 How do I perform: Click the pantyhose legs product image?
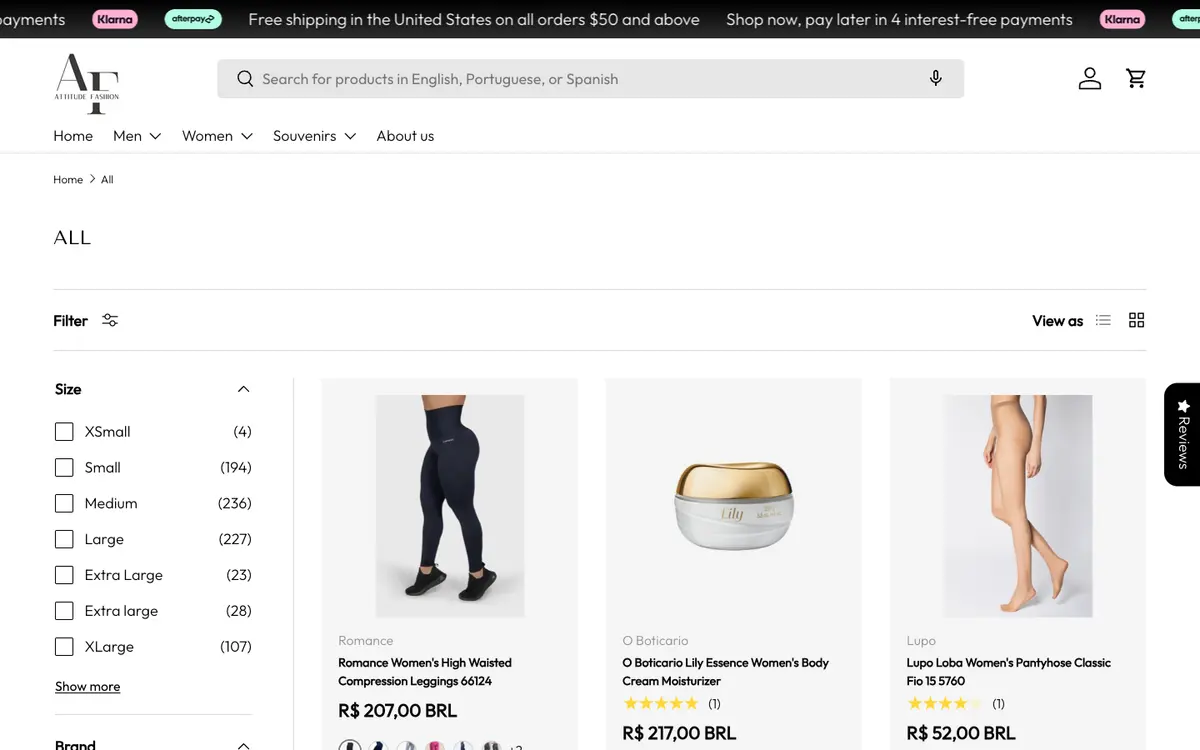[x=1018, y=505]
